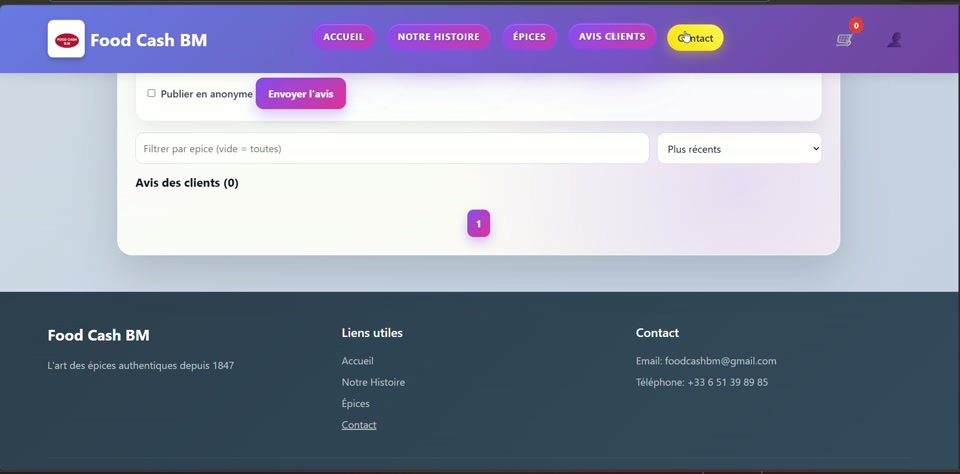The image size is (960, 474).
Task: Select the Épices nav item
Action: [530, 37]
